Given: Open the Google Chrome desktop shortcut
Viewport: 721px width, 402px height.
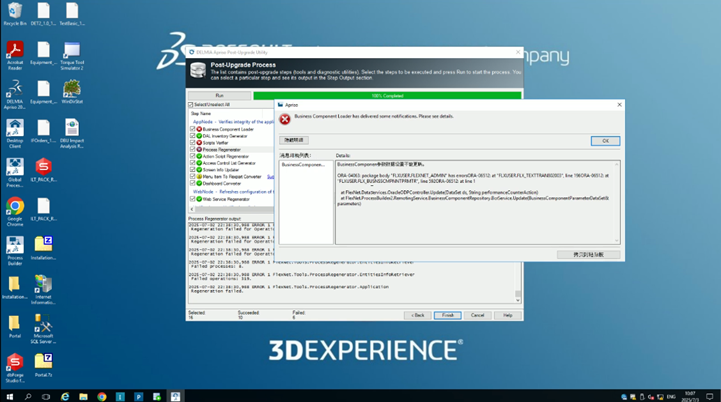Looking at the screenshot, I should [15, 212].
